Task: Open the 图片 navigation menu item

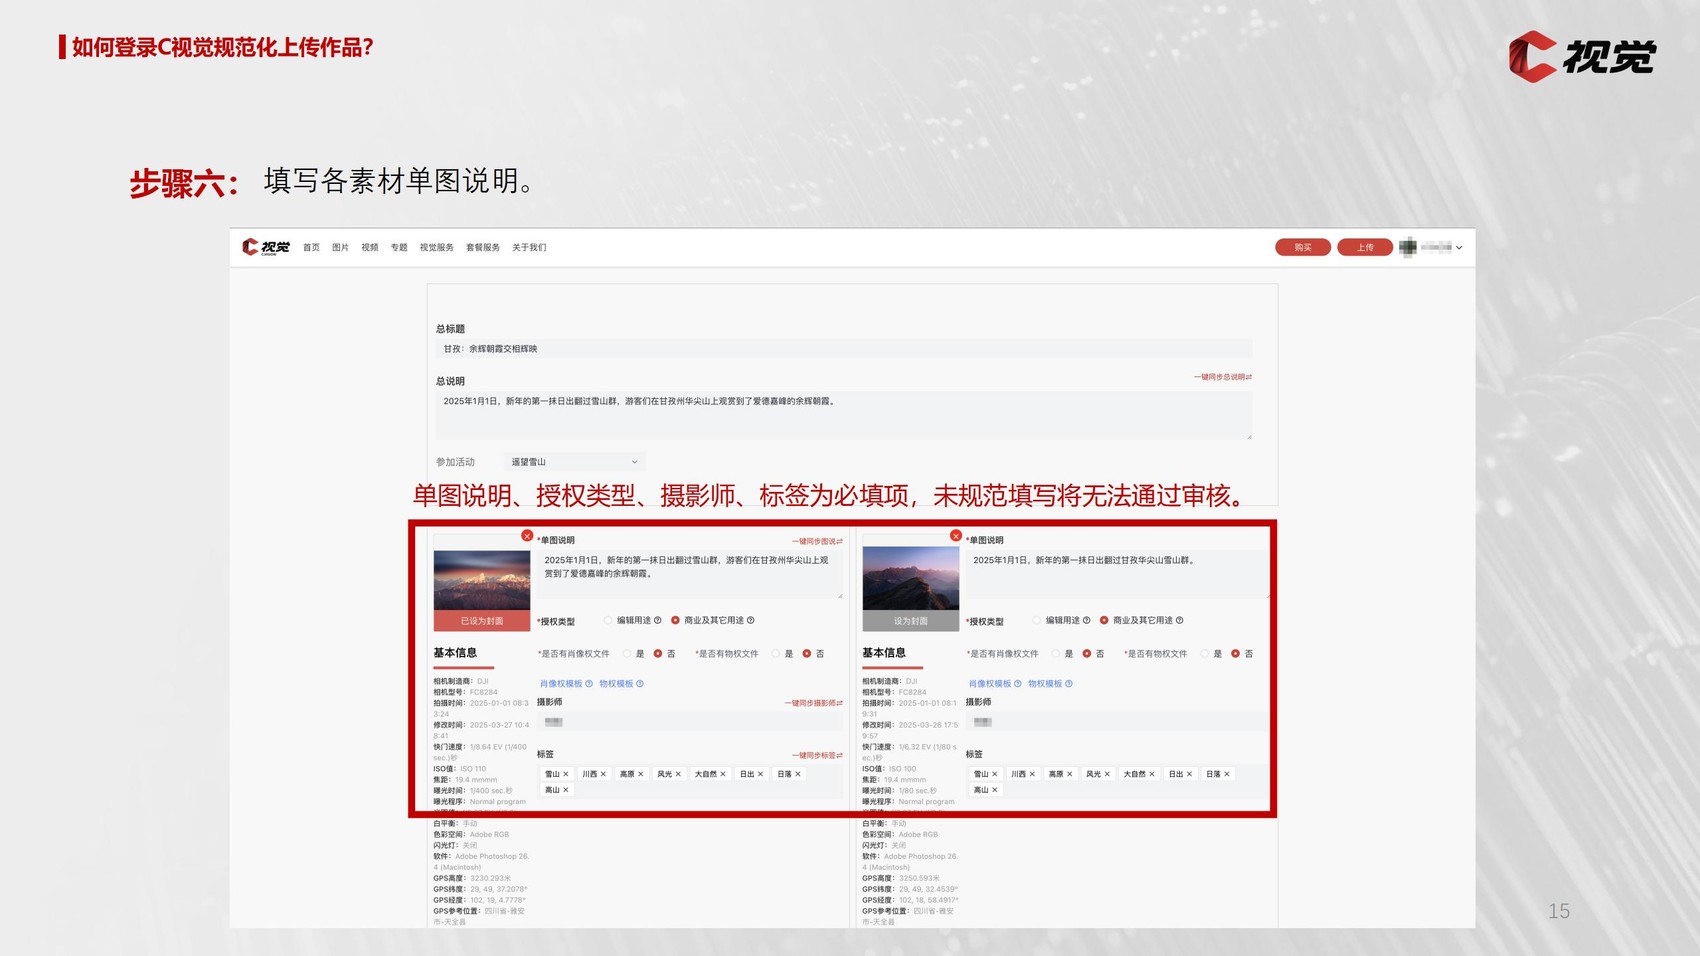Action: click(x=340, y=248)
